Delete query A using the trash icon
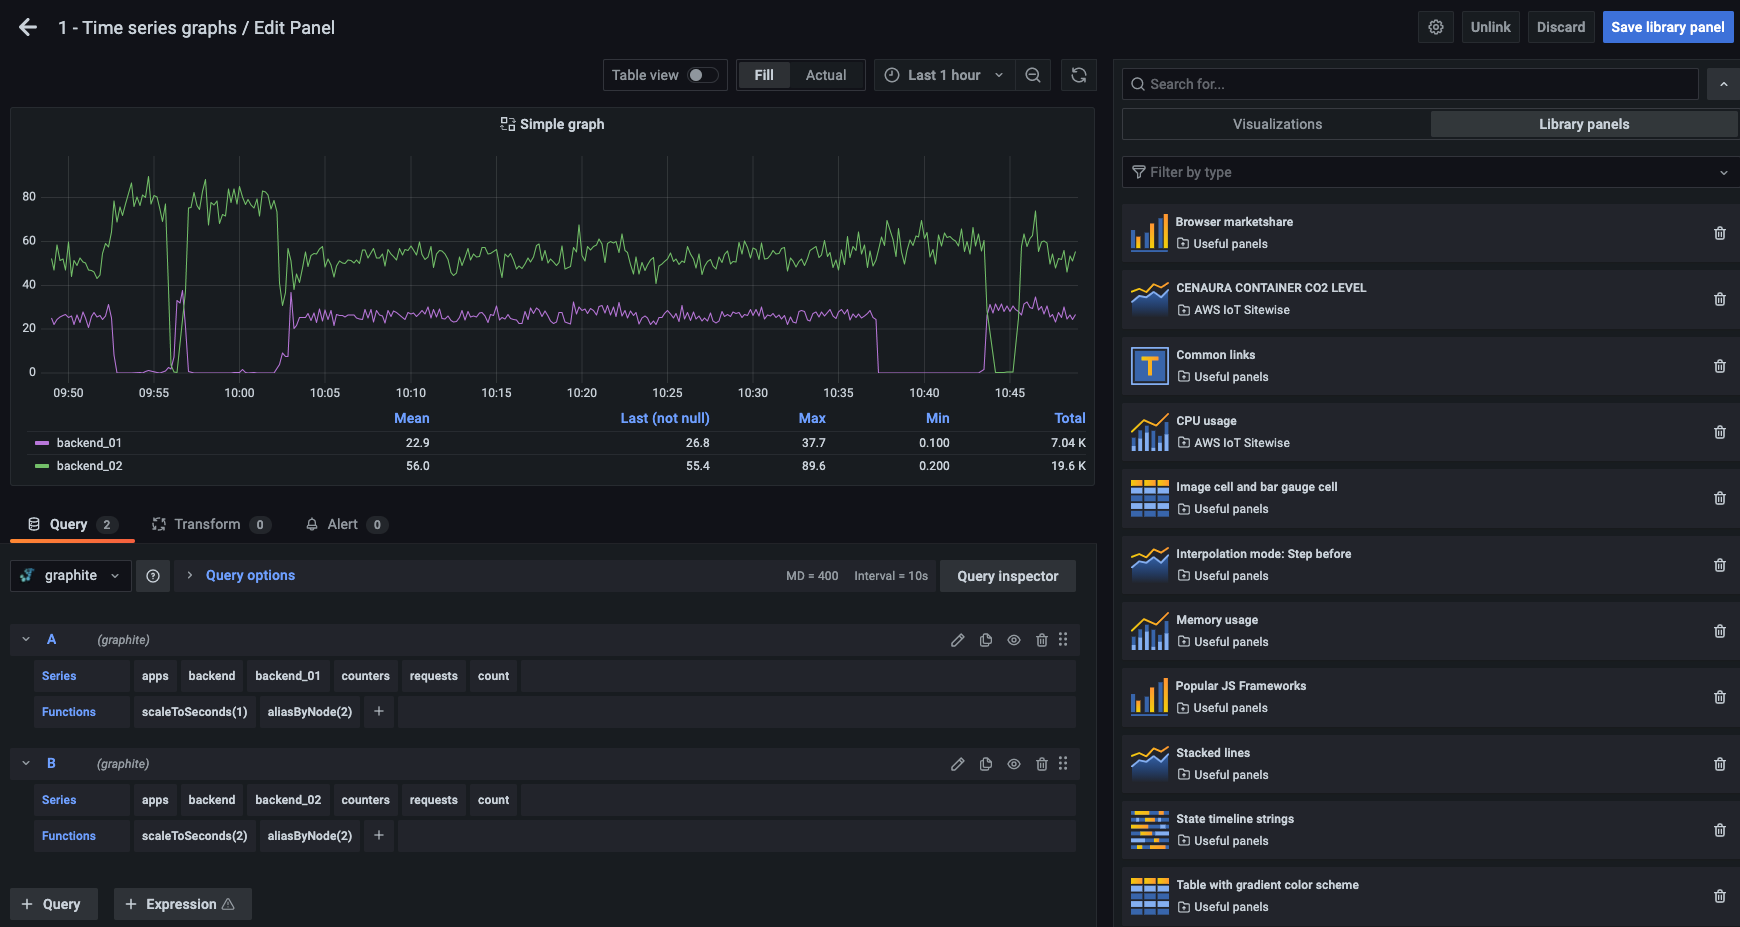 tap(1042, 640)
